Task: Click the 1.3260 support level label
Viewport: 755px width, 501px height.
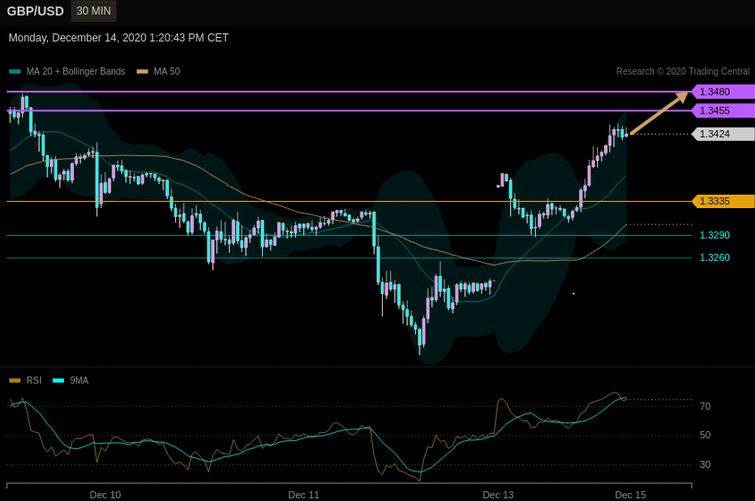Action: point(715,258)
